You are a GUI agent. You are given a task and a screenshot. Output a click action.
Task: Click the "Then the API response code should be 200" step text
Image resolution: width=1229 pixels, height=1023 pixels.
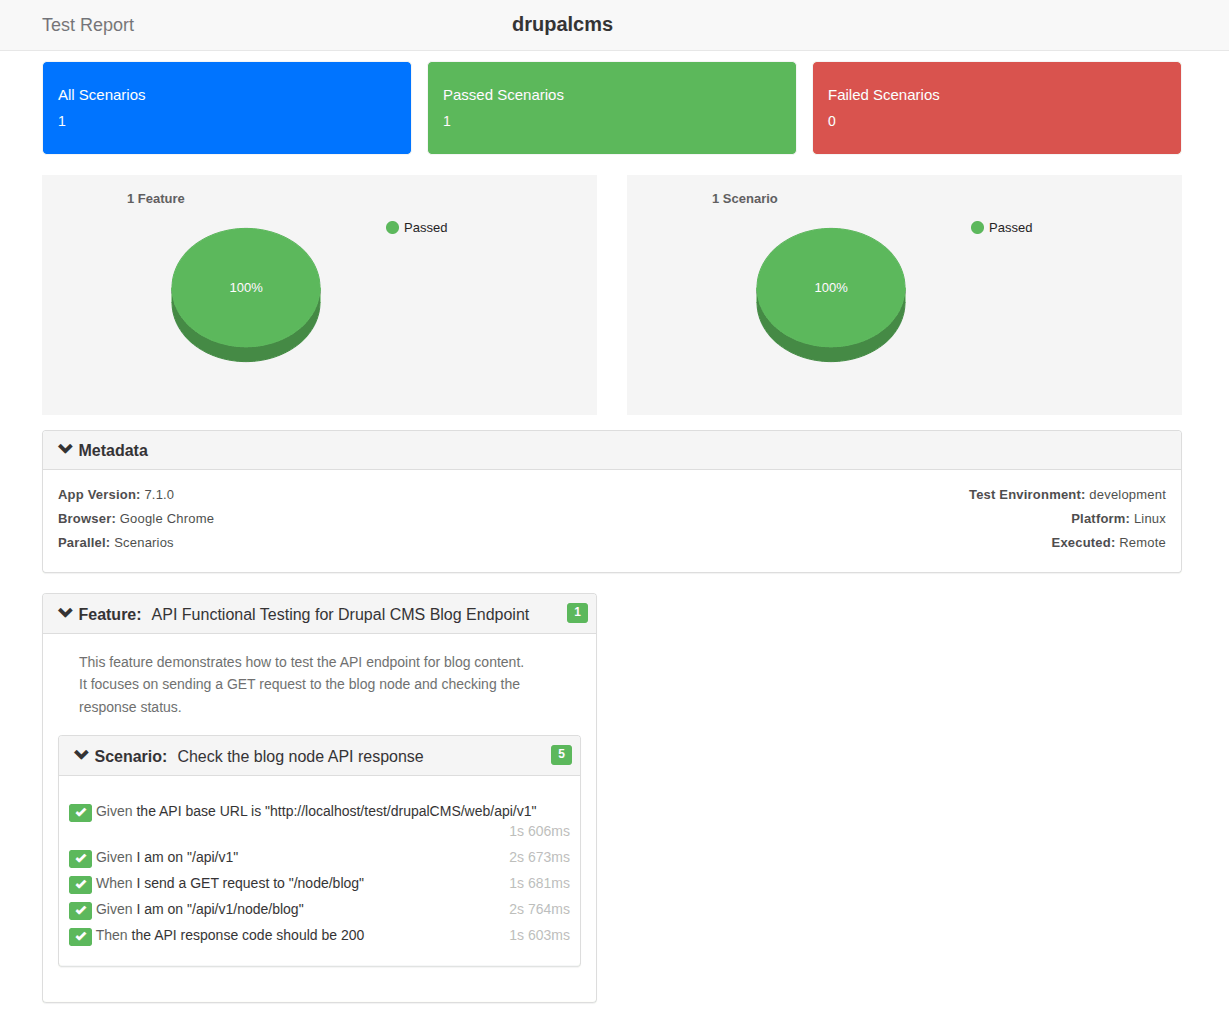230,936
